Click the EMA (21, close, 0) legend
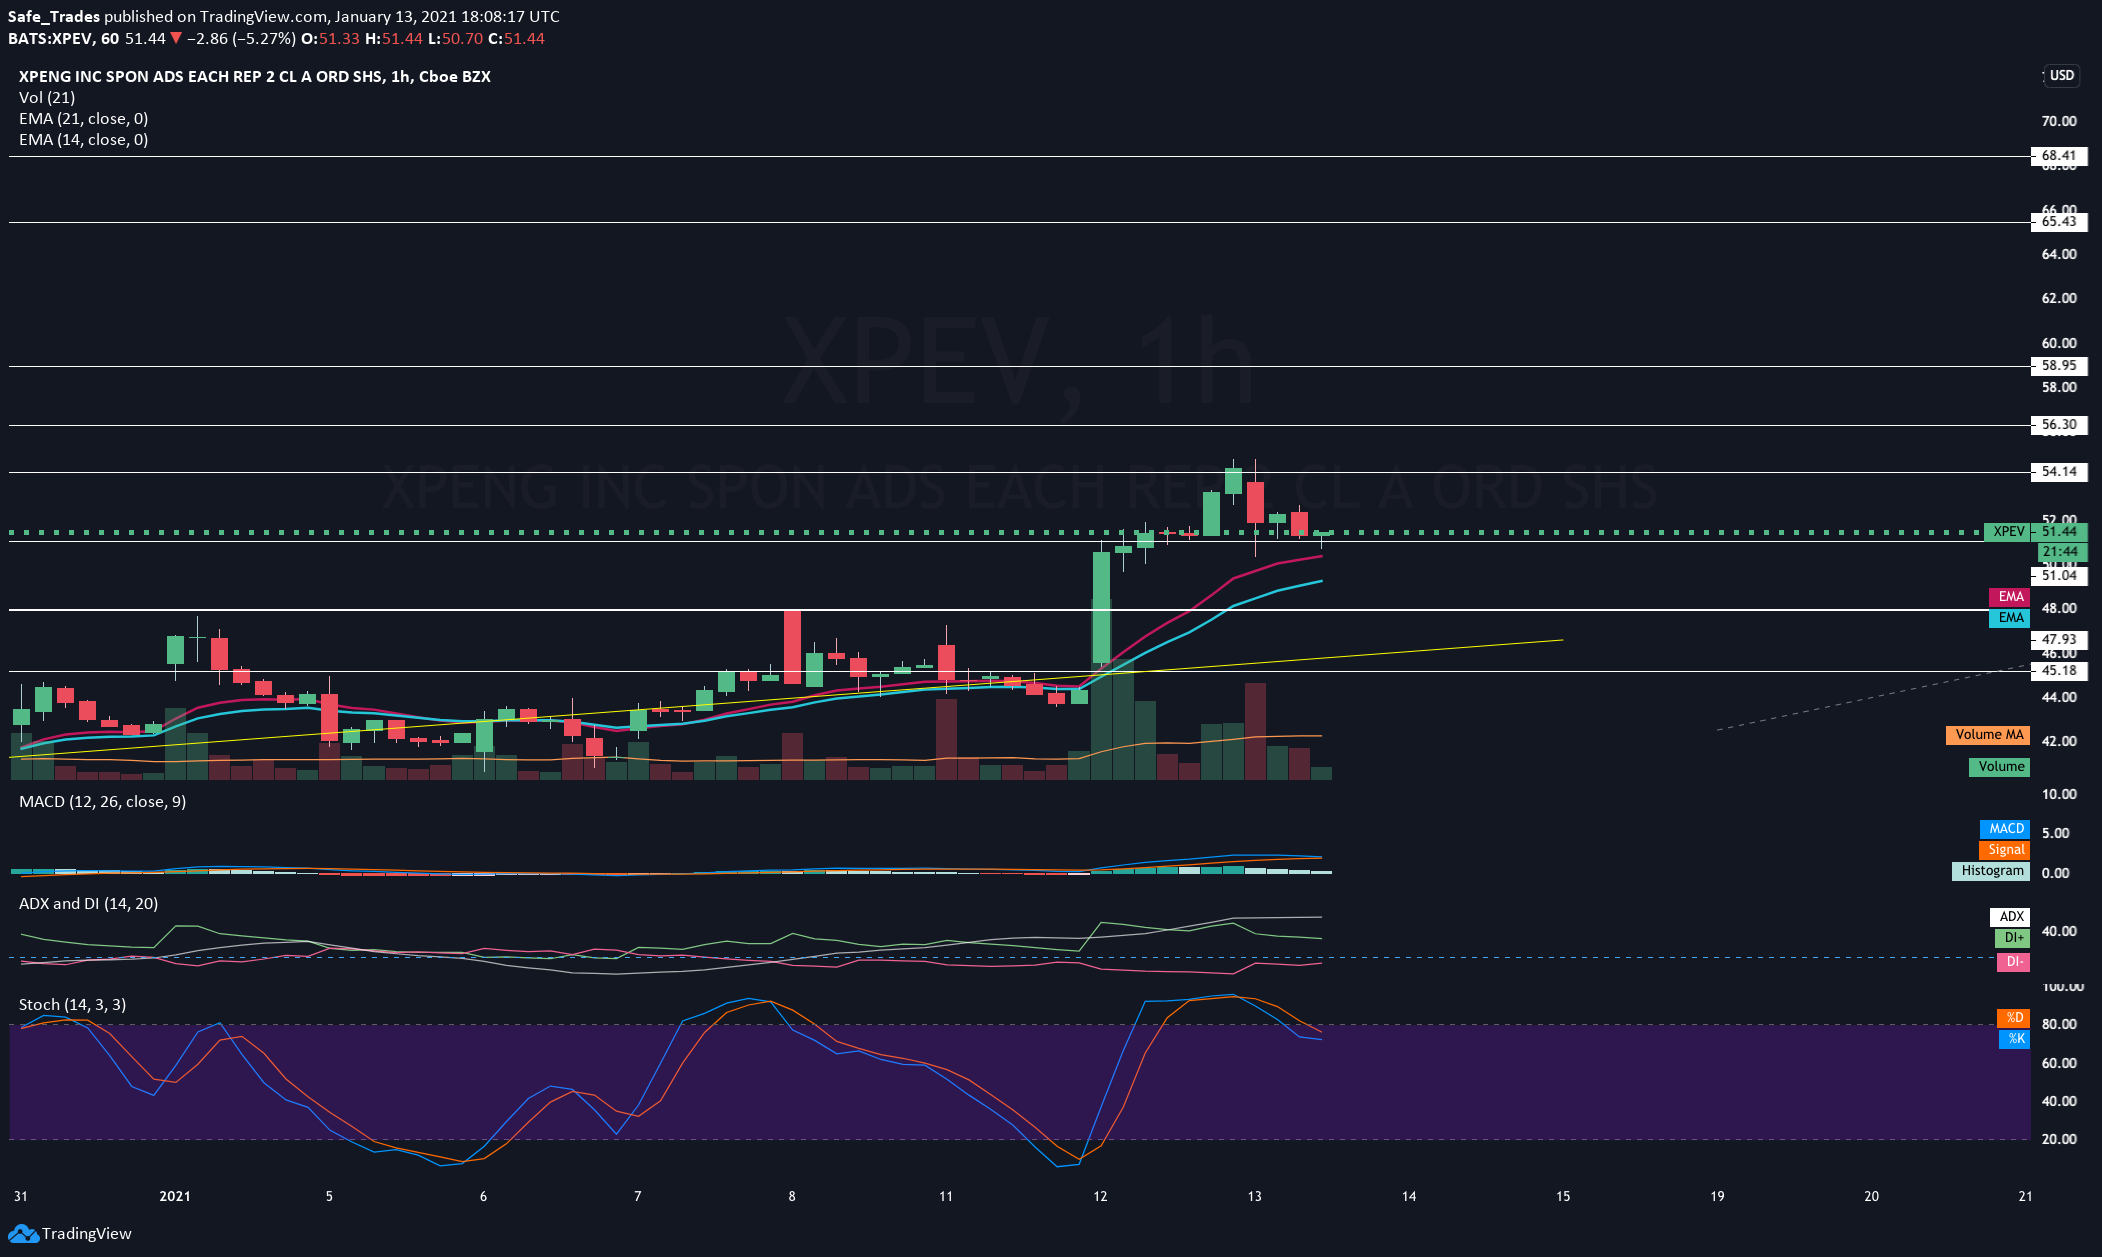This screenshot has height=1257, width=2102. 84,118
